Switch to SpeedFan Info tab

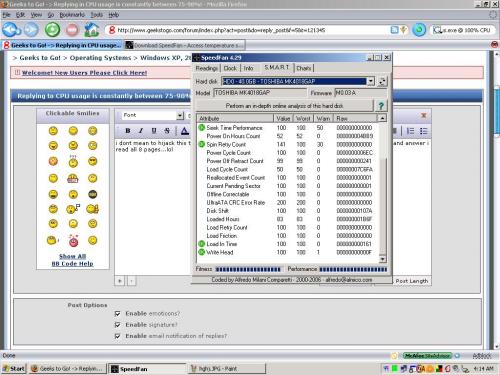coord(248,68)
